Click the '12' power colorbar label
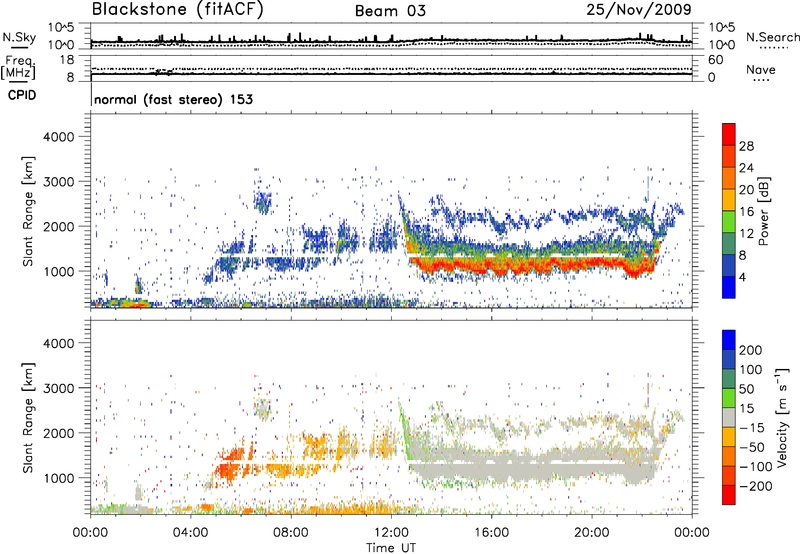Image resolution: width=800 pixels, height=554 pixels. pyautogui.click(x=746, y=234)
